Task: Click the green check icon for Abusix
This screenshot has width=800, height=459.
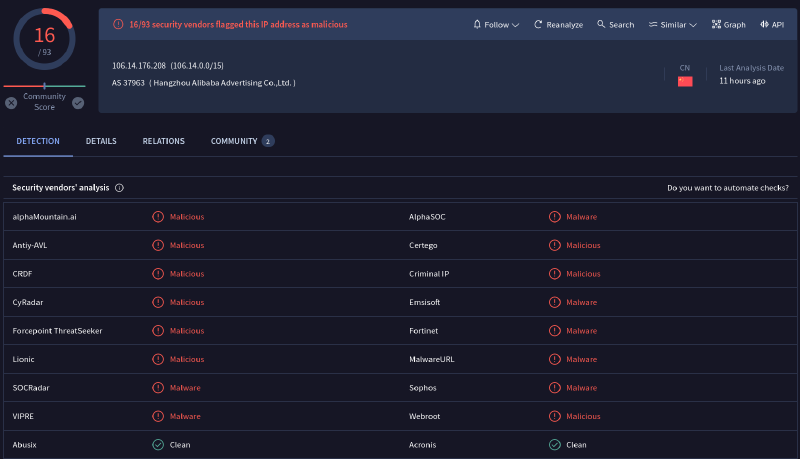Action: (x=158, y=445)
